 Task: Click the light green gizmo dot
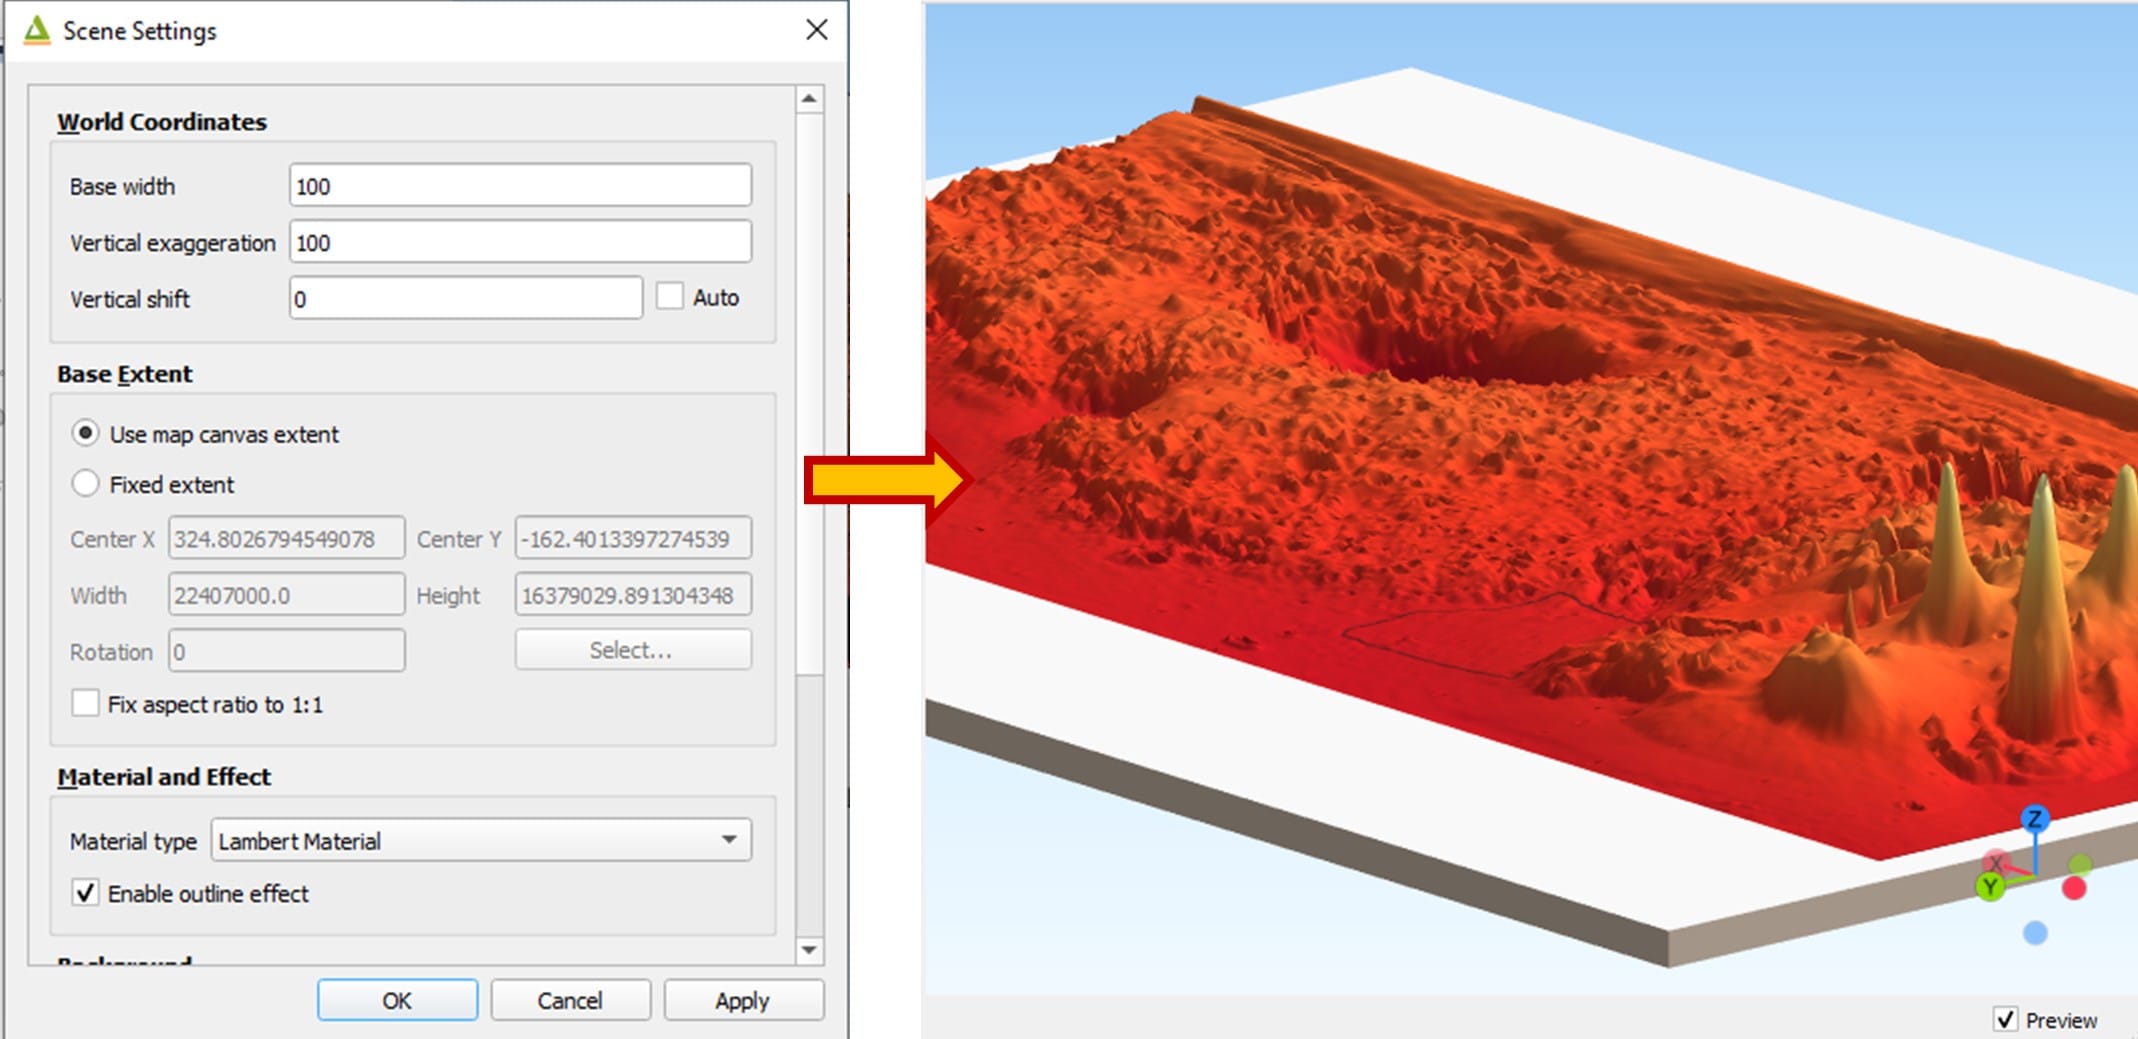tap(2080, 864)
